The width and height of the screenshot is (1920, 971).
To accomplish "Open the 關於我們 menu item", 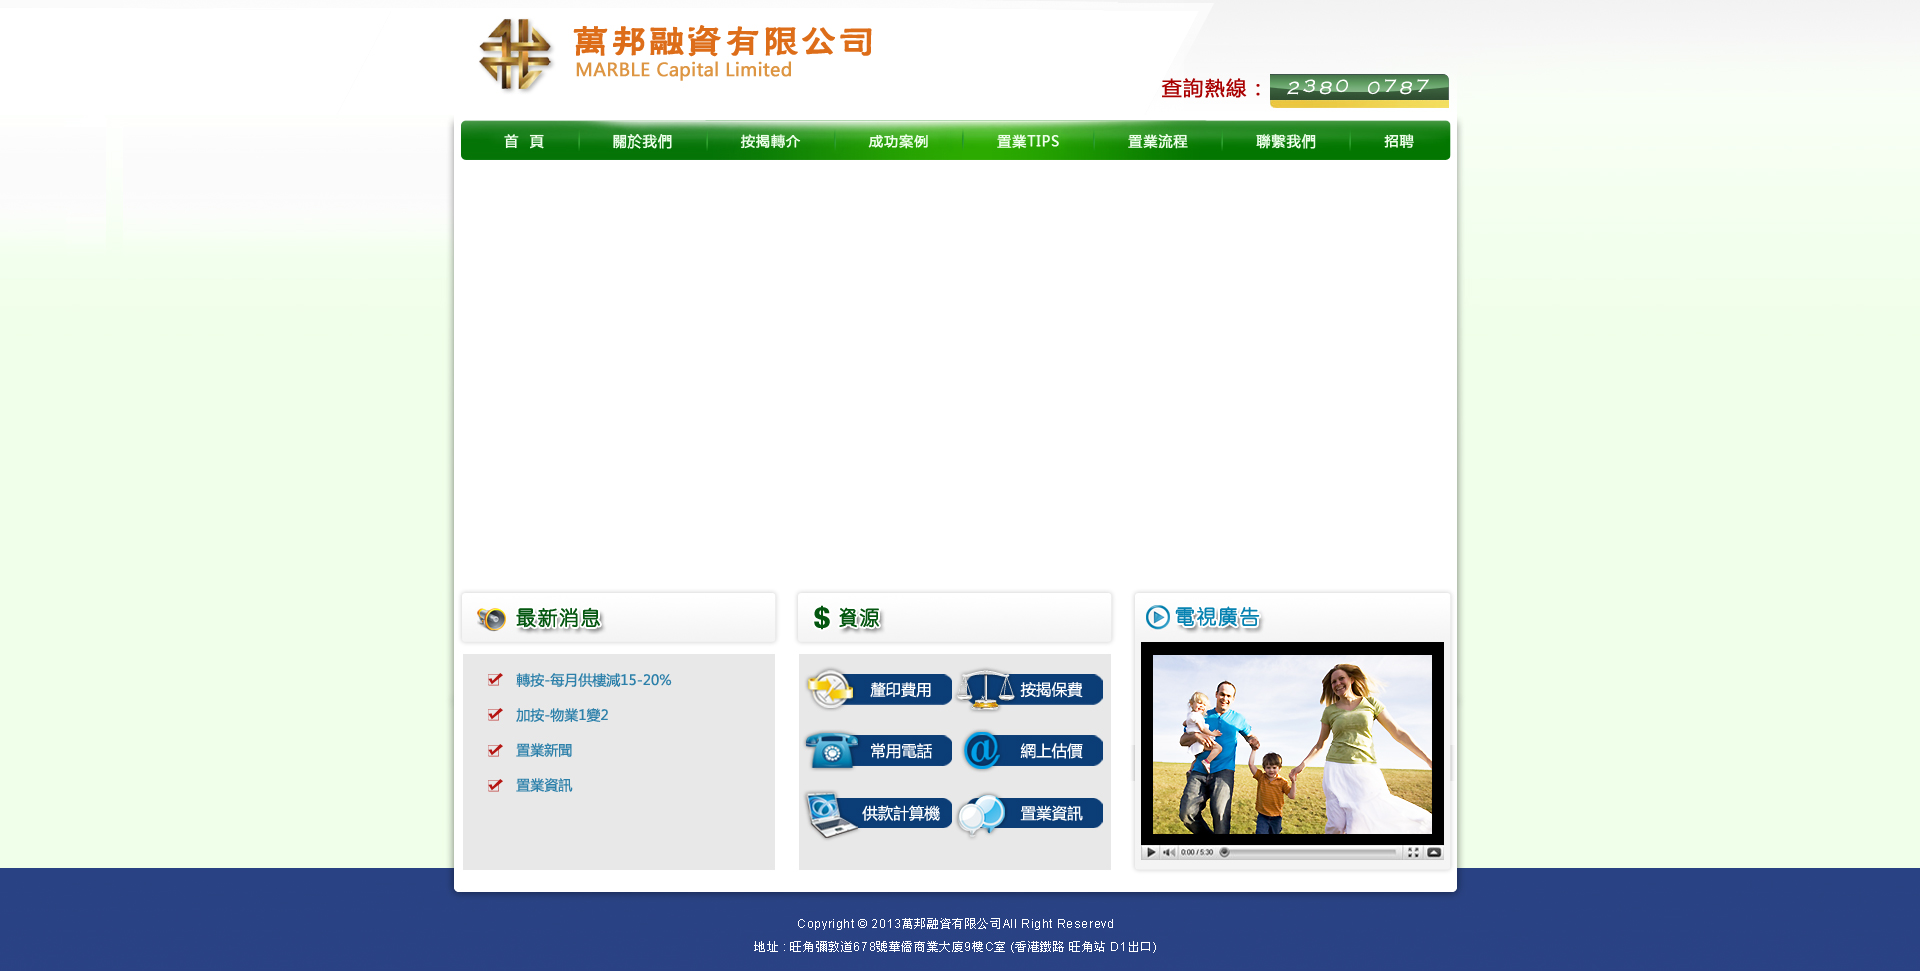I will pyautogui.click(x=642, y=142).
